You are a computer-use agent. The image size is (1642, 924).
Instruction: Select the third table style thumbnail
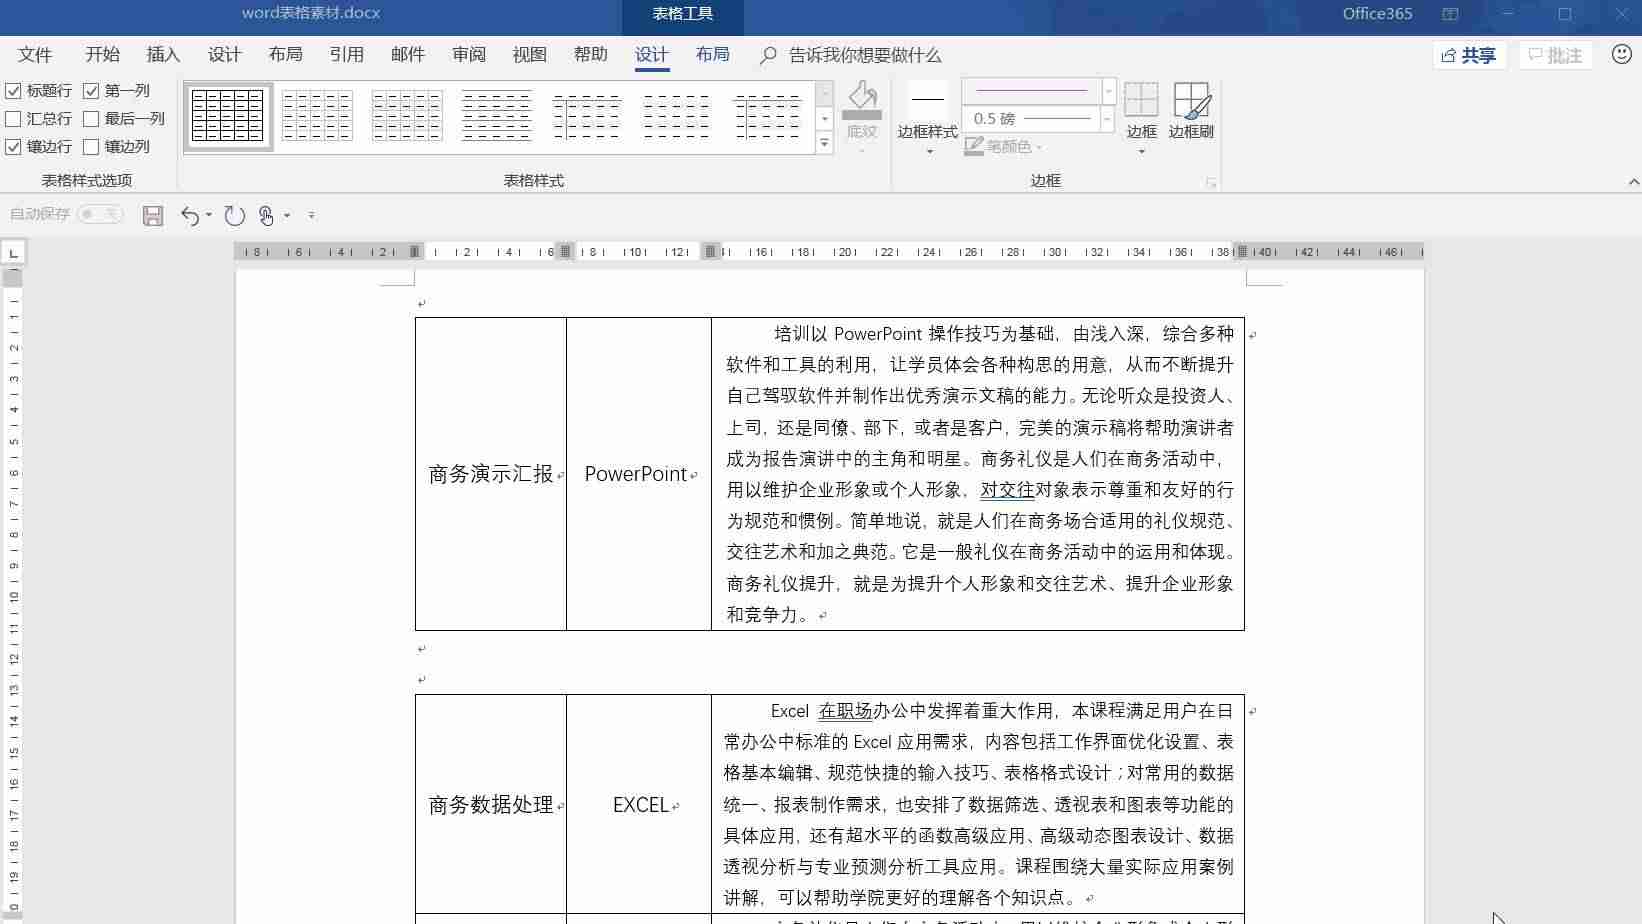(407, 116)
